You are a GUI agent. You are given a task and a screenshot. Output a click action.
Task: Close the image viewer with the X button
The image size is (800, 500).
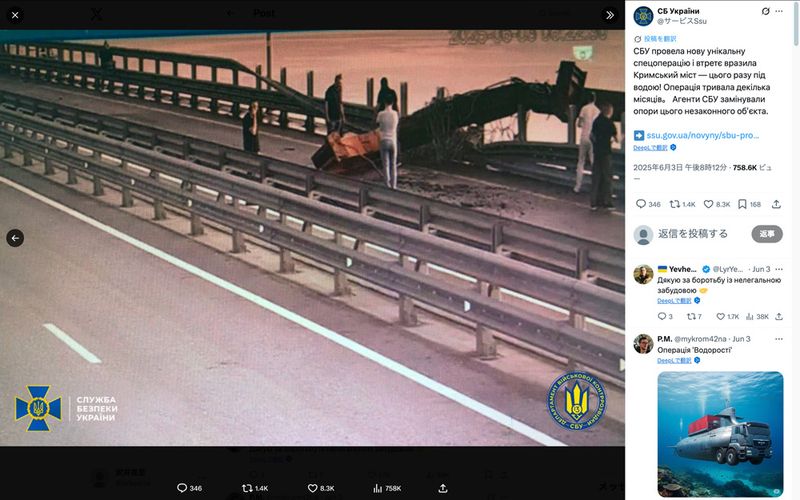[x=15, y=15]
